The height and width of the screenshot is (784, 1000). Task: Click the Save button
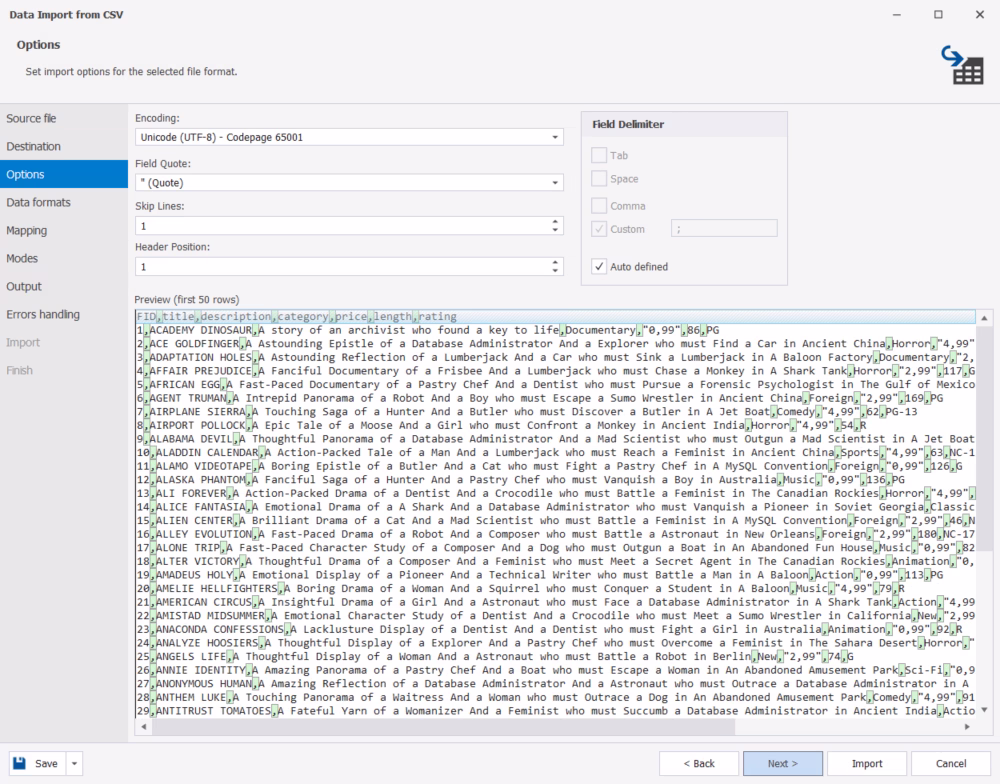[37, 764]
